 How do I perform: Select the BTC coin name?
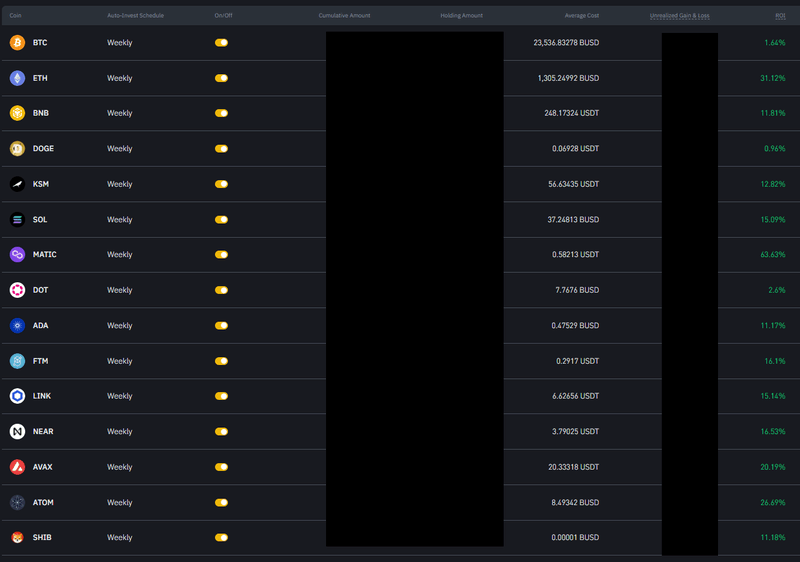click(x=40, y=42)
